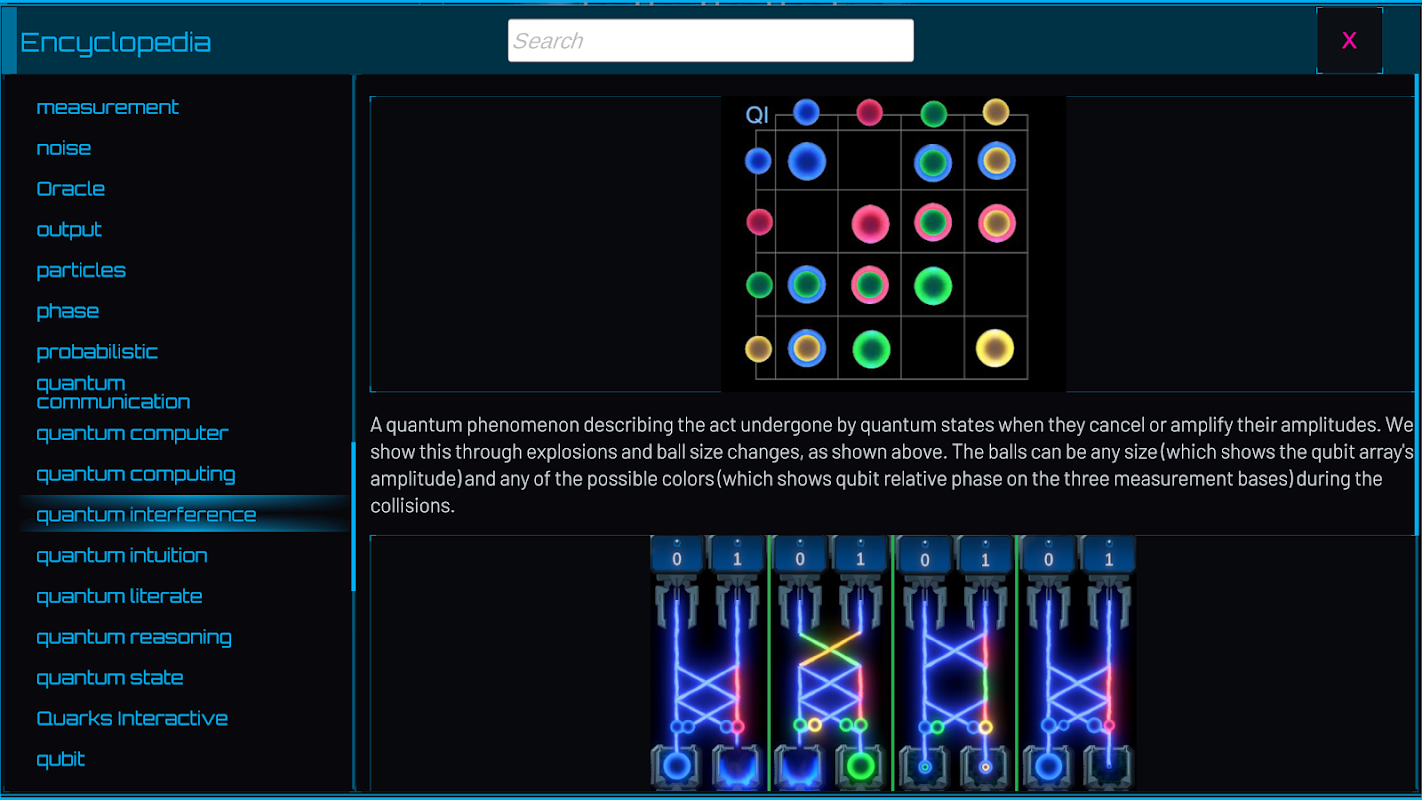Open the quantum interference circuit diagram thumbnail
This screenshot has width=1422, height=800.
tap(893, 664)
